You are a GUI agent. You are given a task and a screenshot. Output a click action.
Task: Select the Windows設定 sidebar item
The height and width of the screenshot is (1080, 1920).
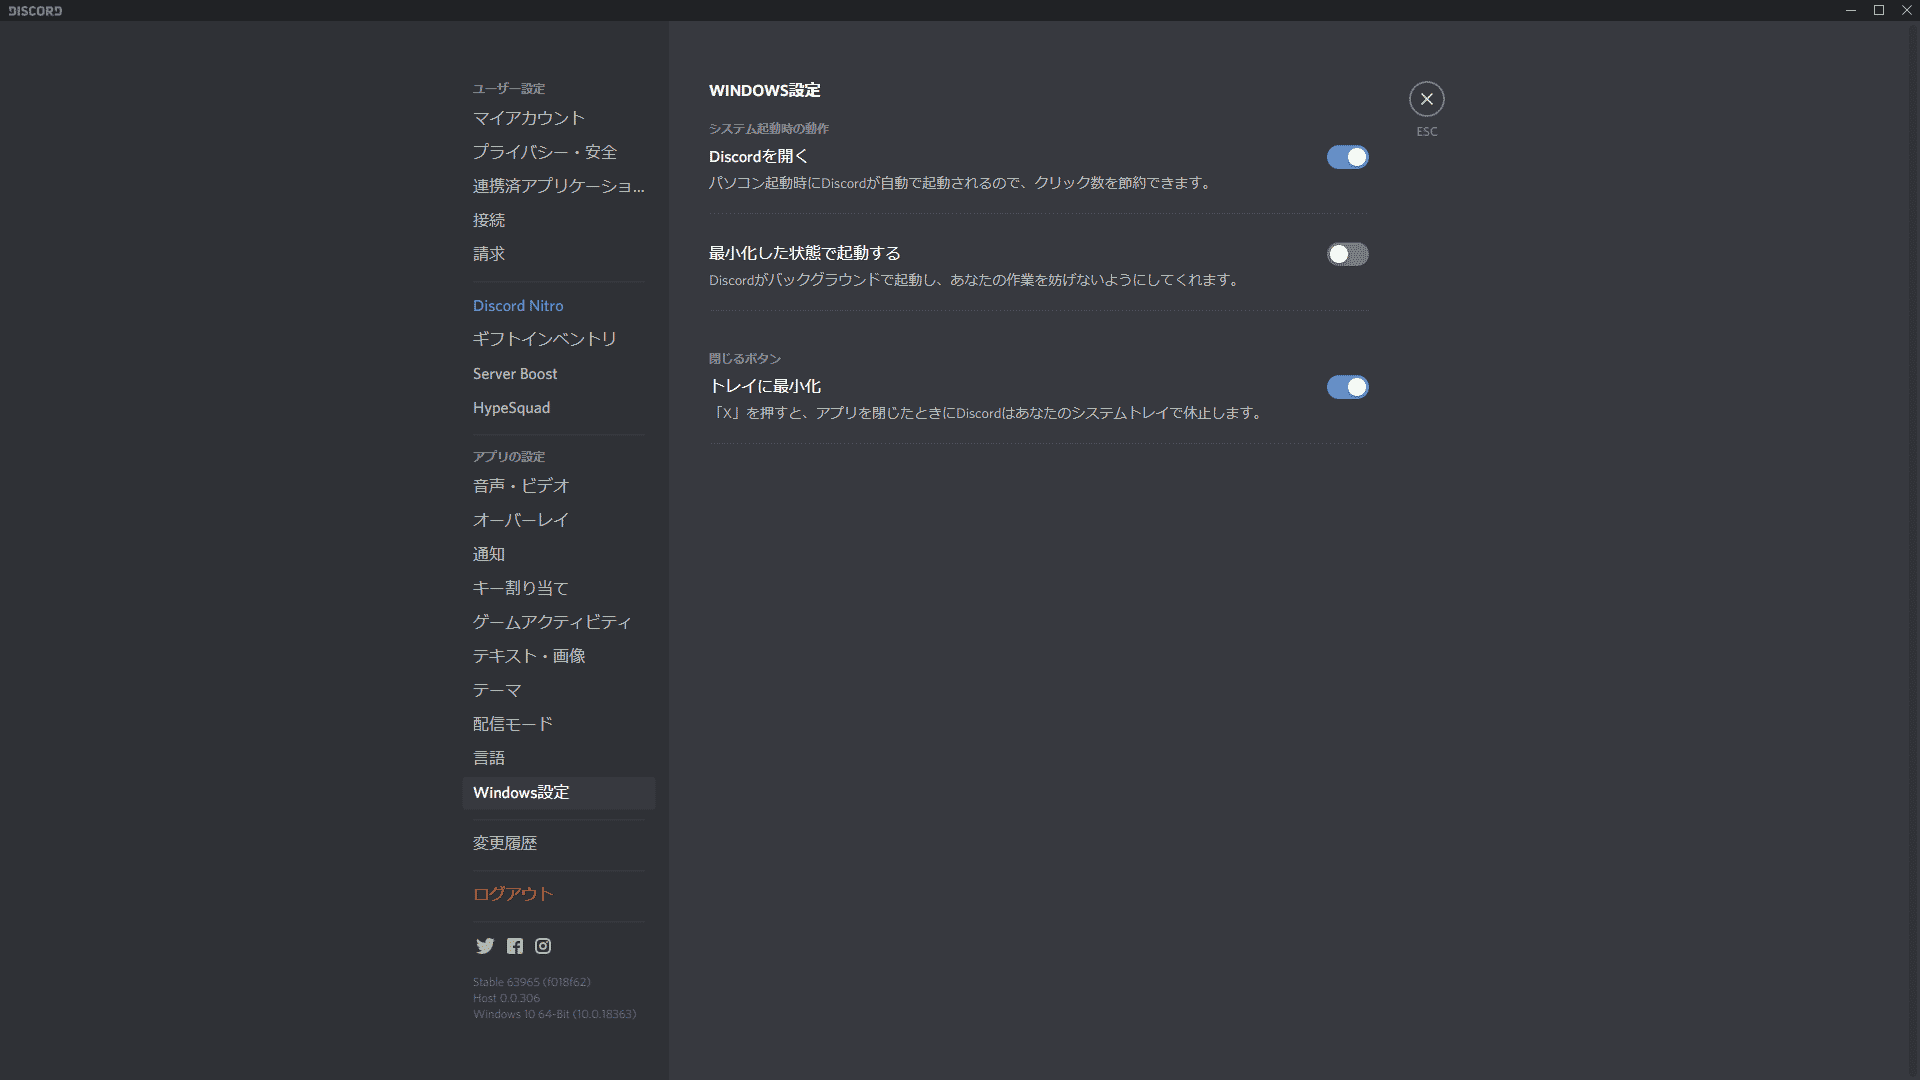pyautogui.click(x=559, y=793)
